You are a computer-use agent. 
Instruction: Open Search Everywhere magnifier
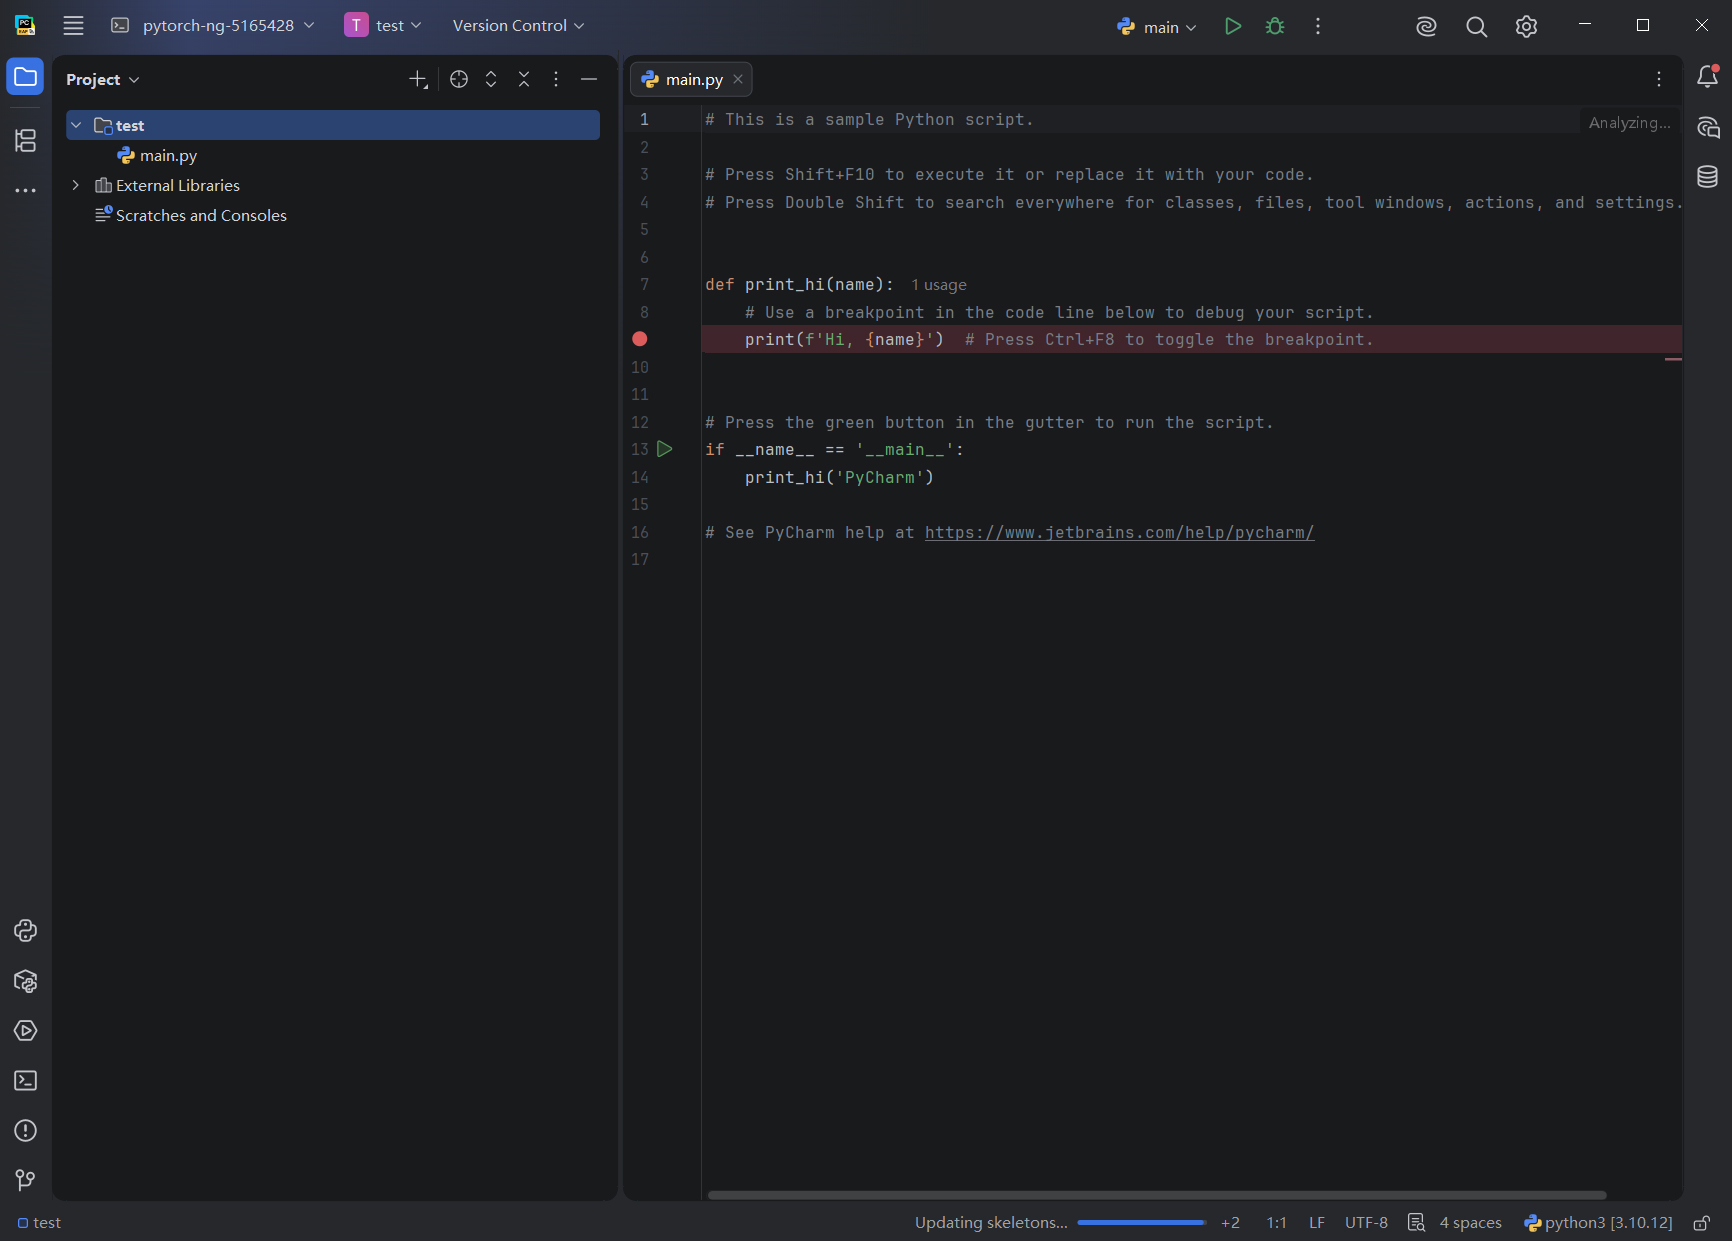(x=1476, y=26)
